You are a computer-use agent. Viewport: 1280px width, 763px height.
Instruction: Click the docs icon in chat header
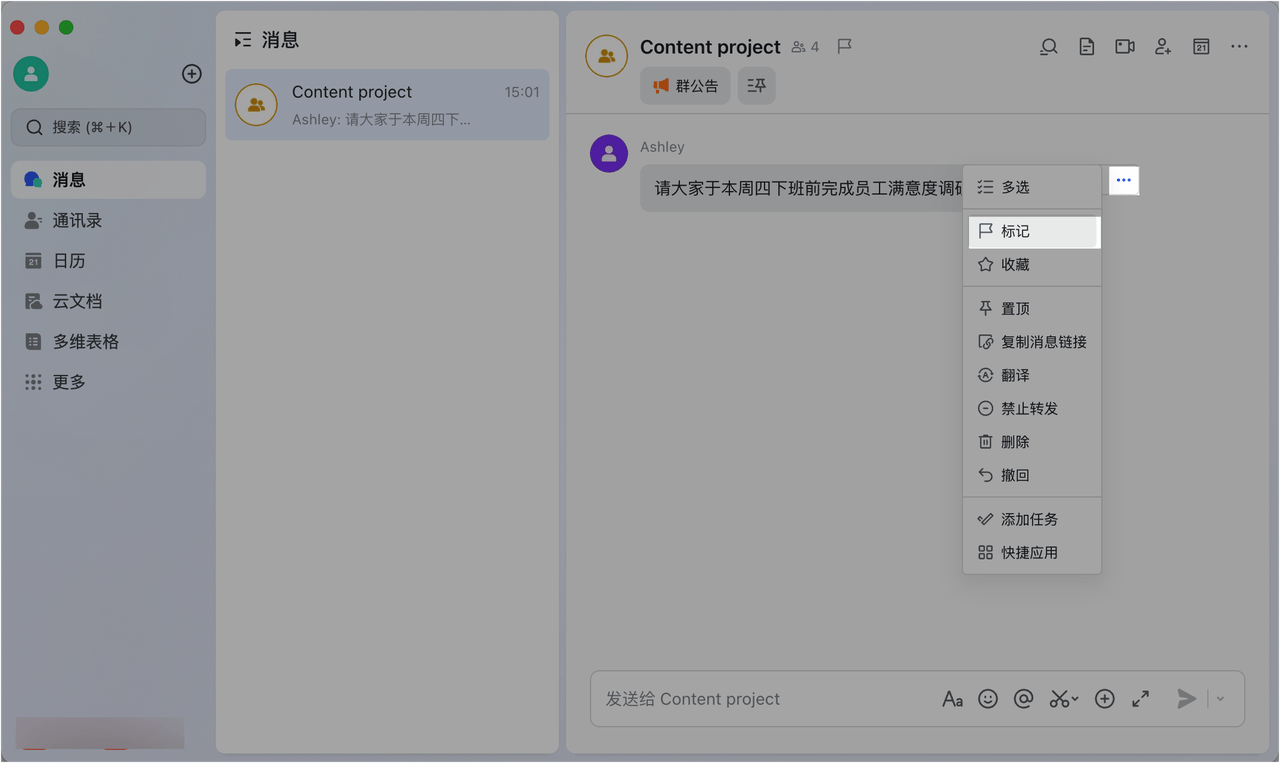[1086, 46]
